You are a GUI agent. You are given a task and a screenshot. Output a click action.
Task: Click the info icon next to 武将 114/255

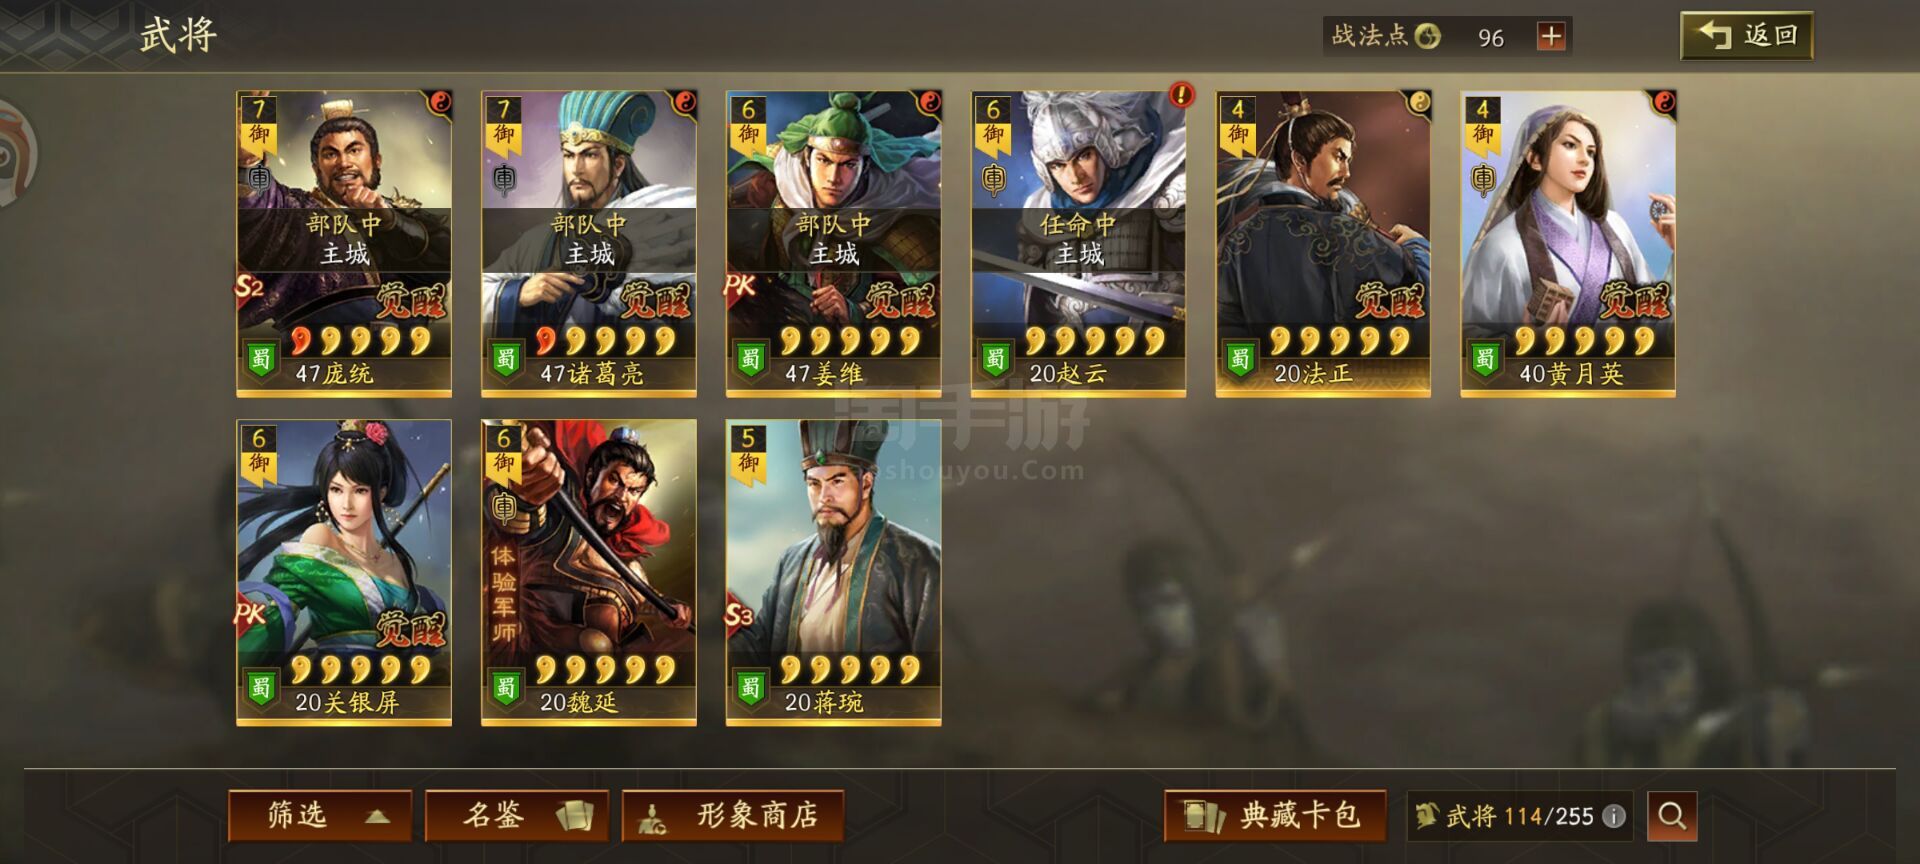[1614, 816]
